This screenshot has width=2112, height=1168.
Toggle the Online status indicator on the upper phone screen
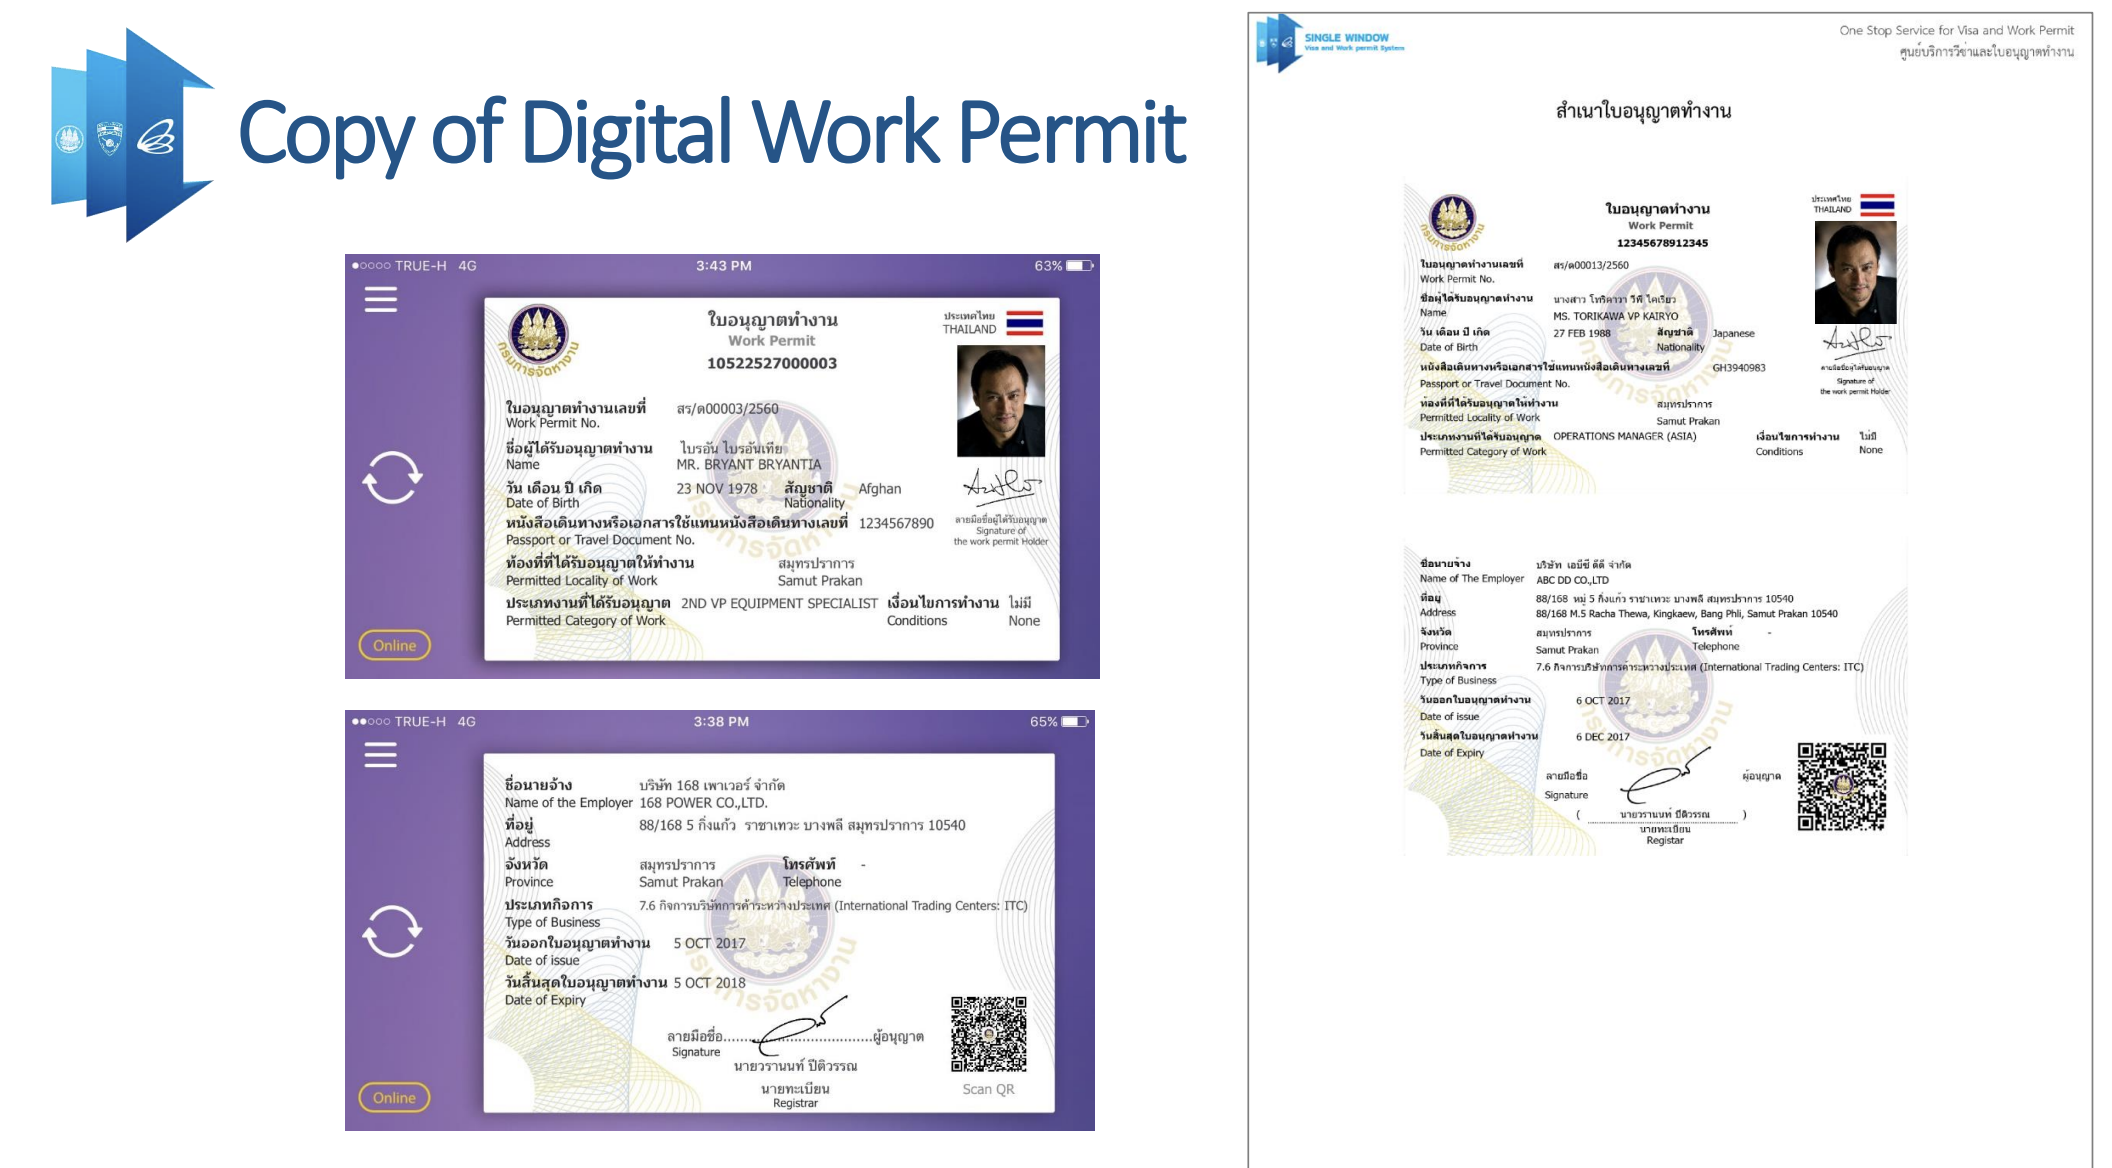tap(394, 645)
